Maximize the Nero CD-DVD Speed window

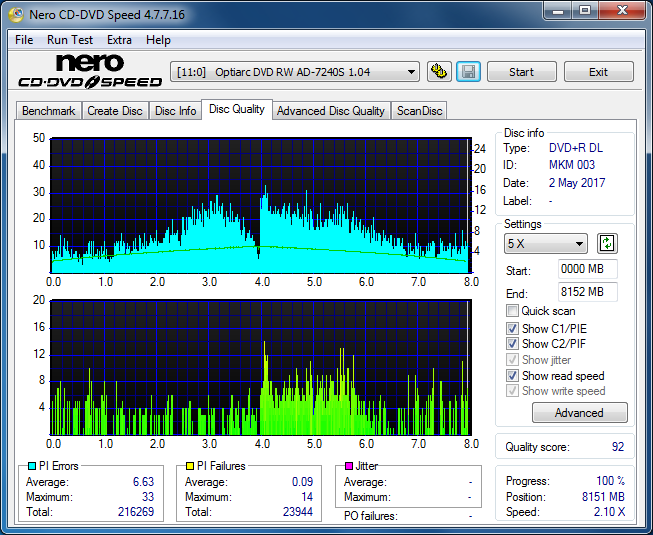[585, 11]
